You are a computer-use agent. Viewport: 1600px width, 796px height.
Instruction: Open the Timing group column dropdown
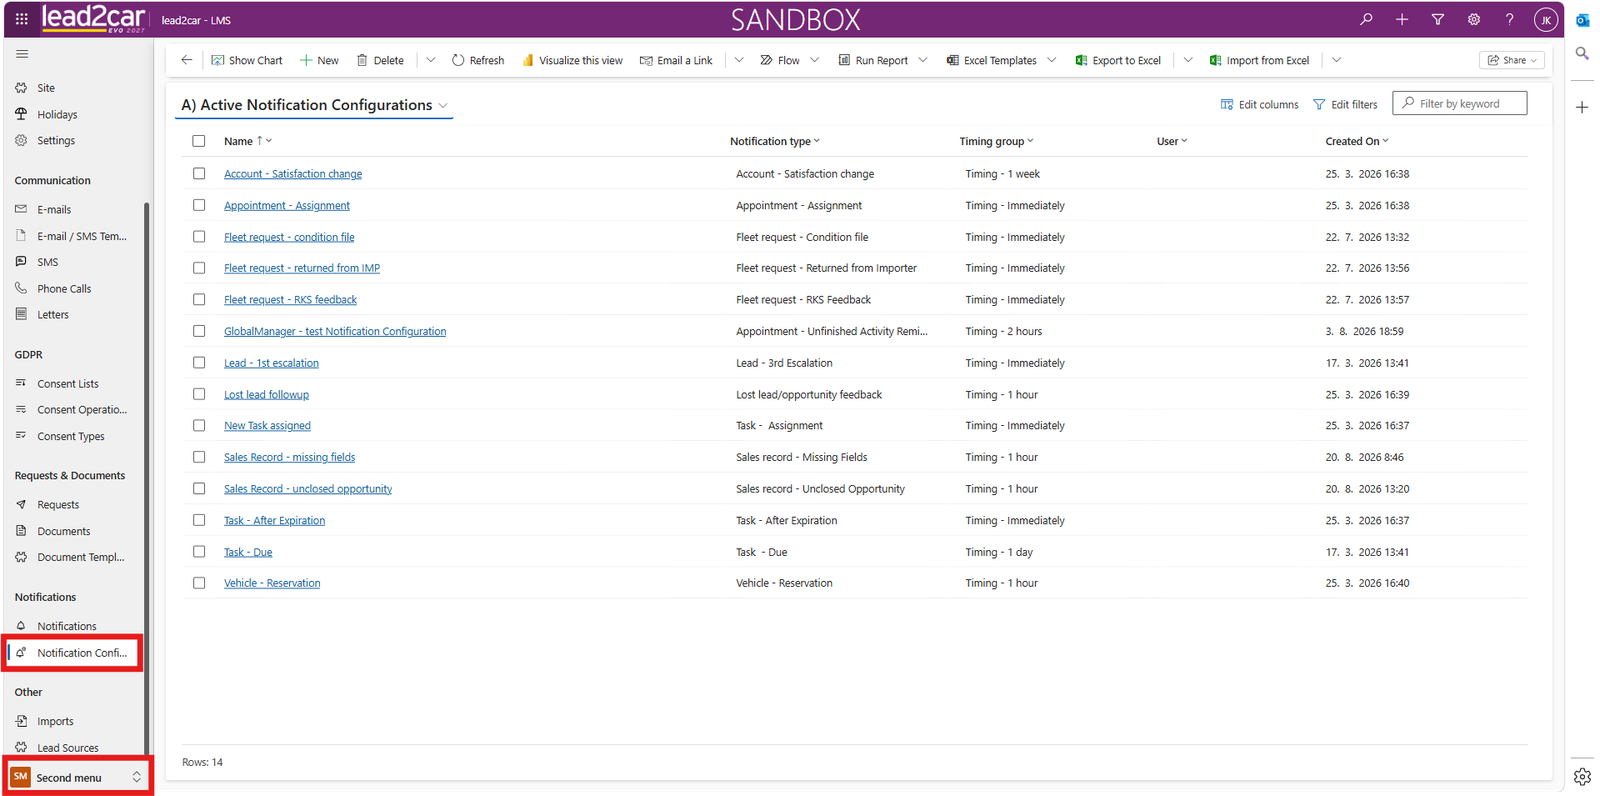point(996,141)
